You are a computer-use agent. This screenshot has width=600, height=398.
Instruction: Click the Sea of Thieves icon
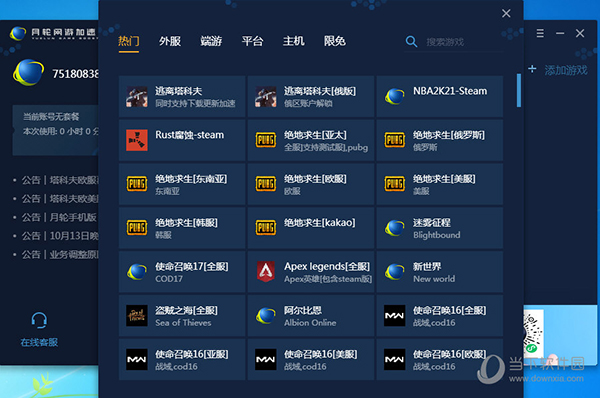(137, 316)
